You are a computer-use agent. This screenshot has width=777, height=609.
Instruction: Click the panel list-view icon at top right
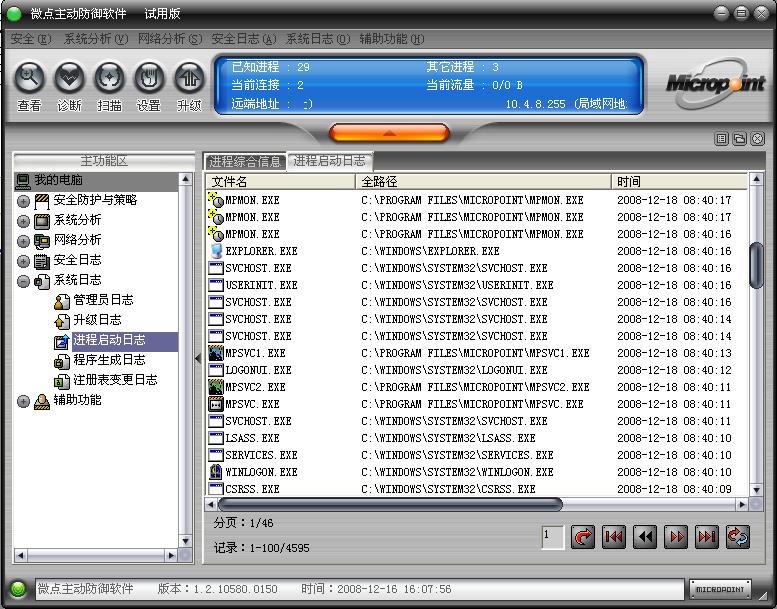click(x=722, y=139)
